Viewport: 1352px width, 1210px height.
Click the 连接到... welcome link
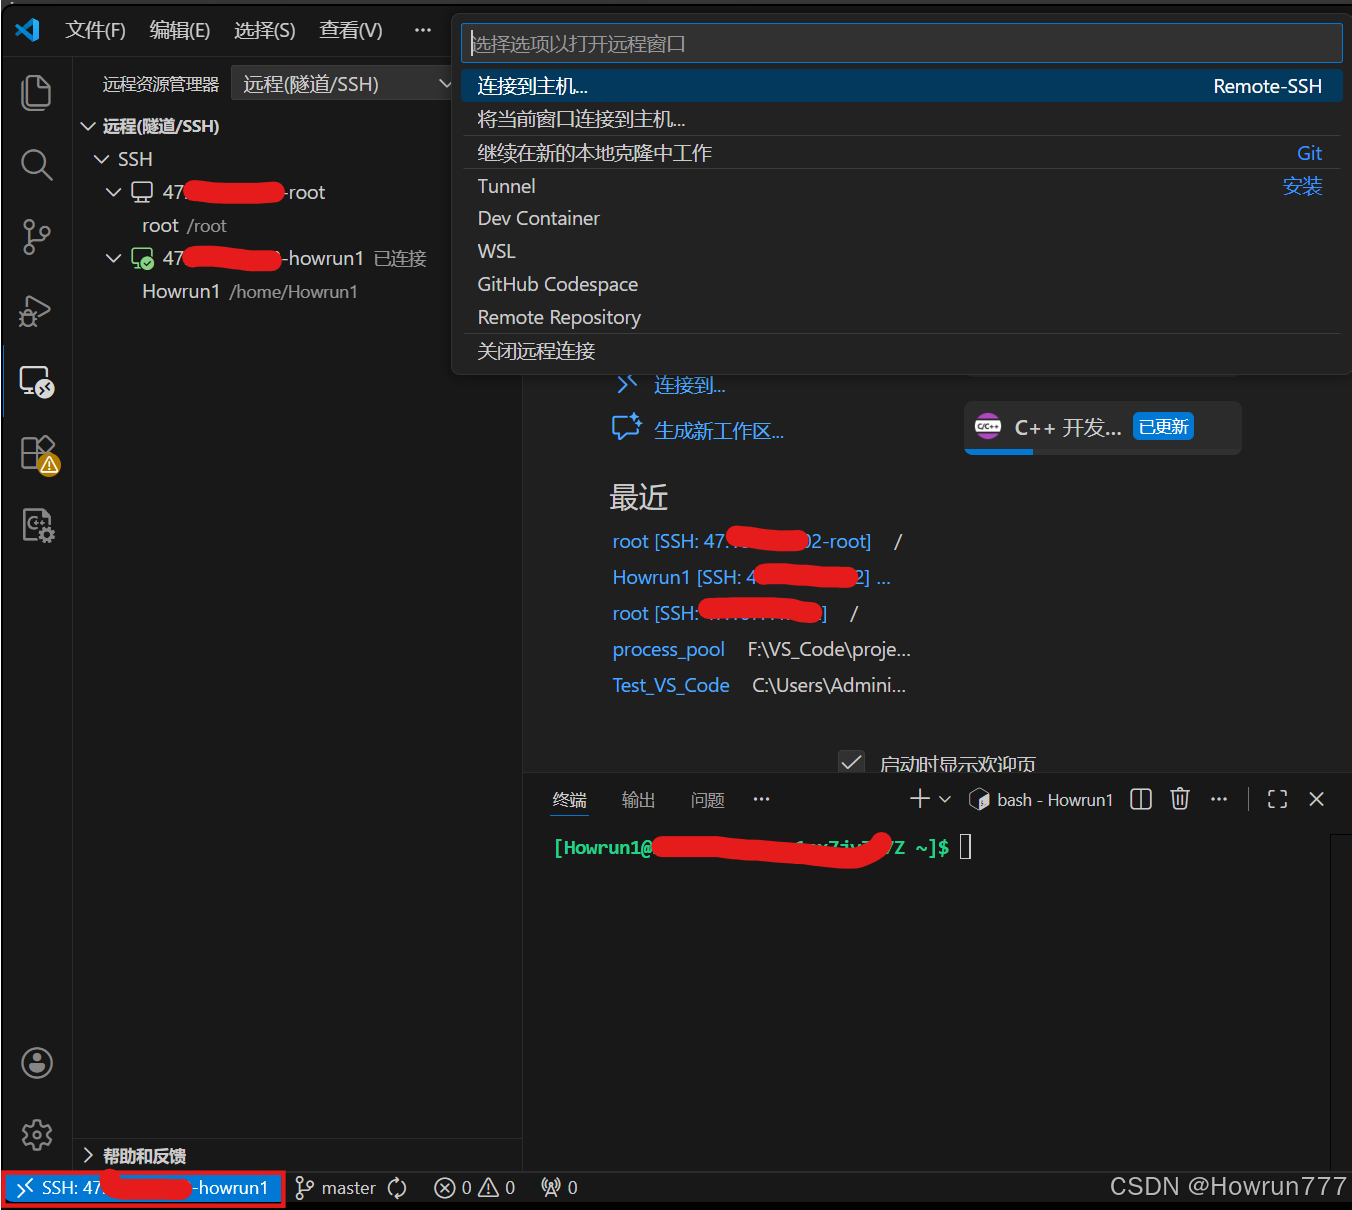[x=689, y=386]
